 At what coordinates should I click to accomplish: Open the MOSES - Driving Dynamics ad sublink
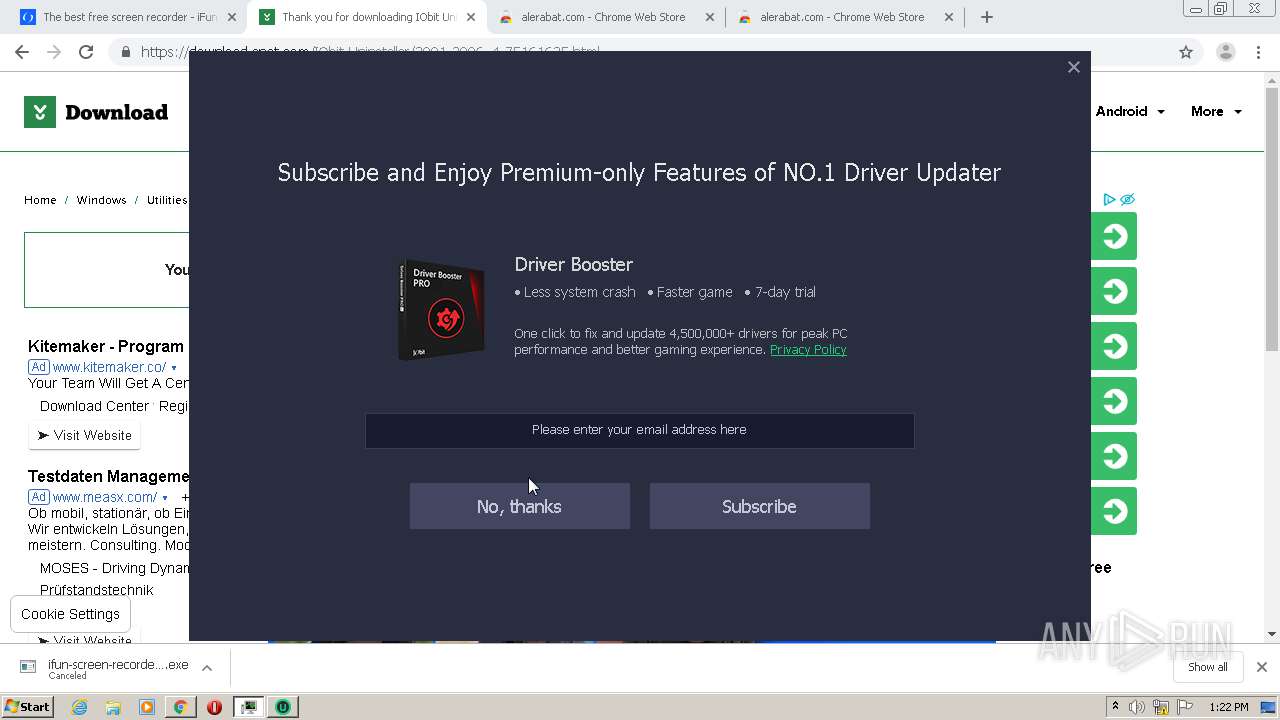(114, 568)
